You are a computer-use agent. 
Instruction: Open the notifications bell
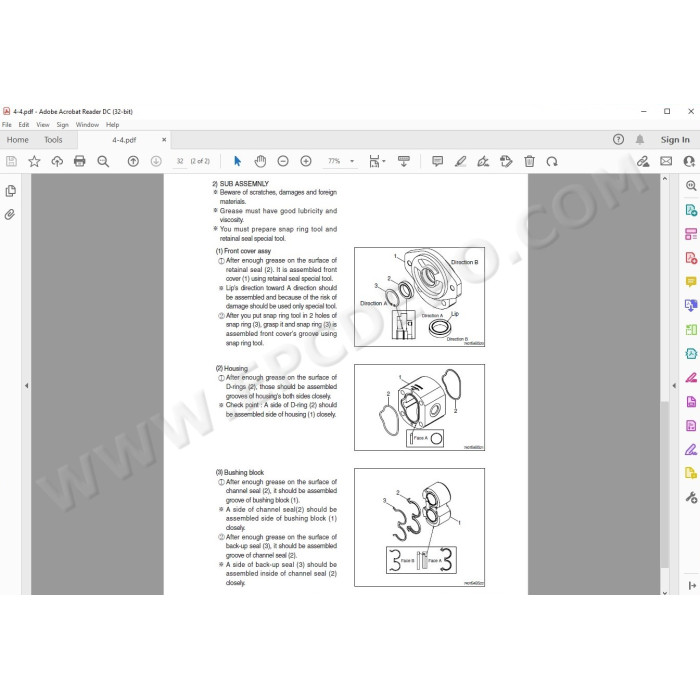(640, 140)
